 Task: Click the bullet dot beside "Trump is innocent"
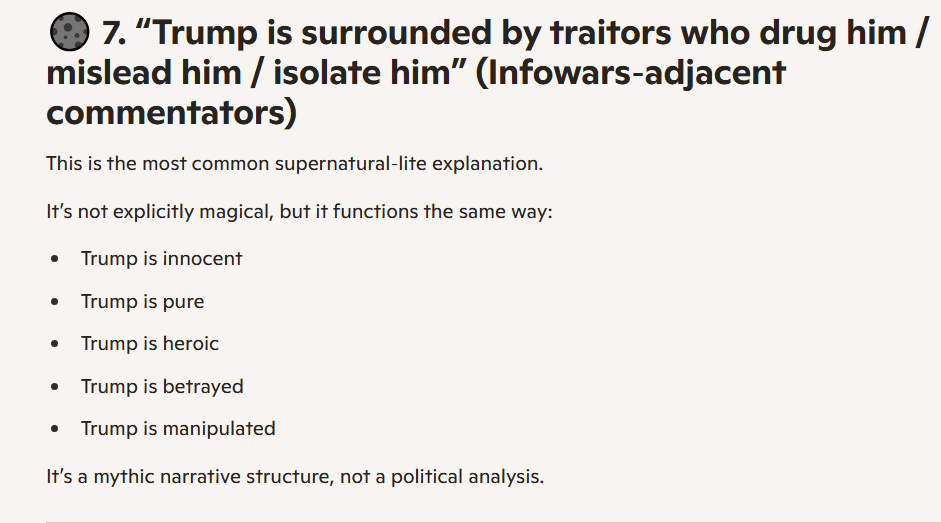55,259
